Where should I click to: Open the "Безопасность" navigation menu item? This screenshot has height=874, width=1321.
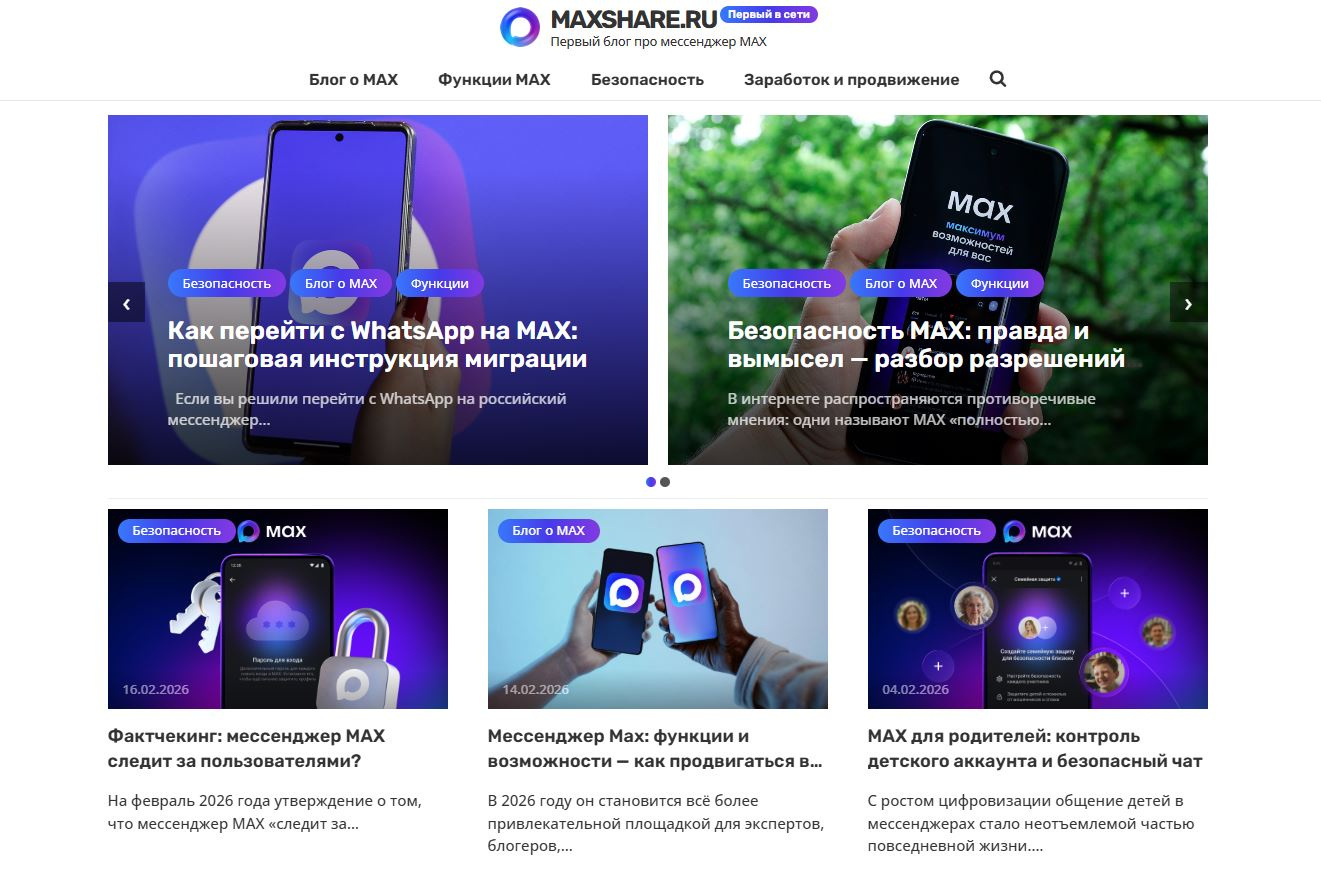[647, 80]
